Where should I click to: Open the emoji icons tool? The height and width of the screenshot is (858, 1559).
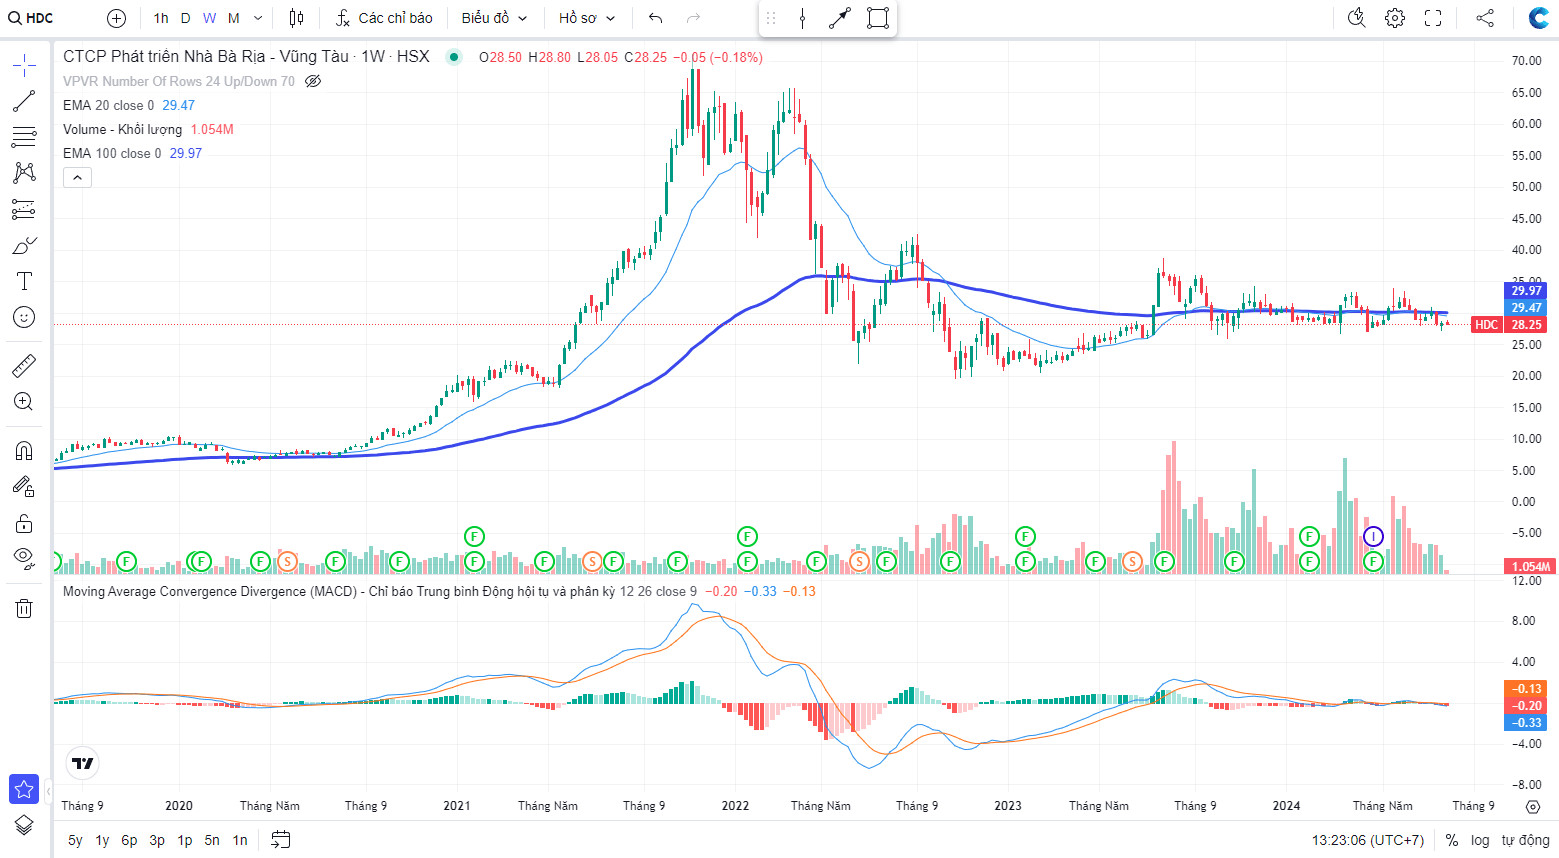[24, 317]
